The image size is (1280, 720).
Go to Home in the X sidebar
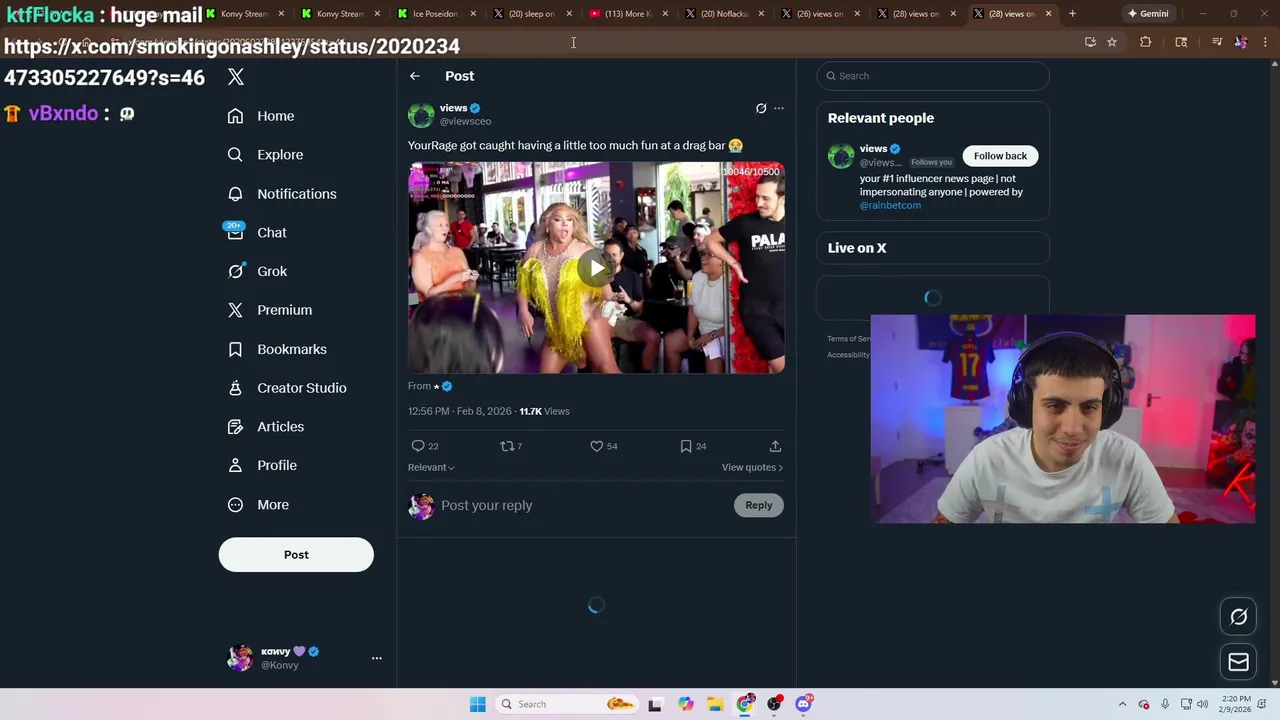[x=261, y=116]
